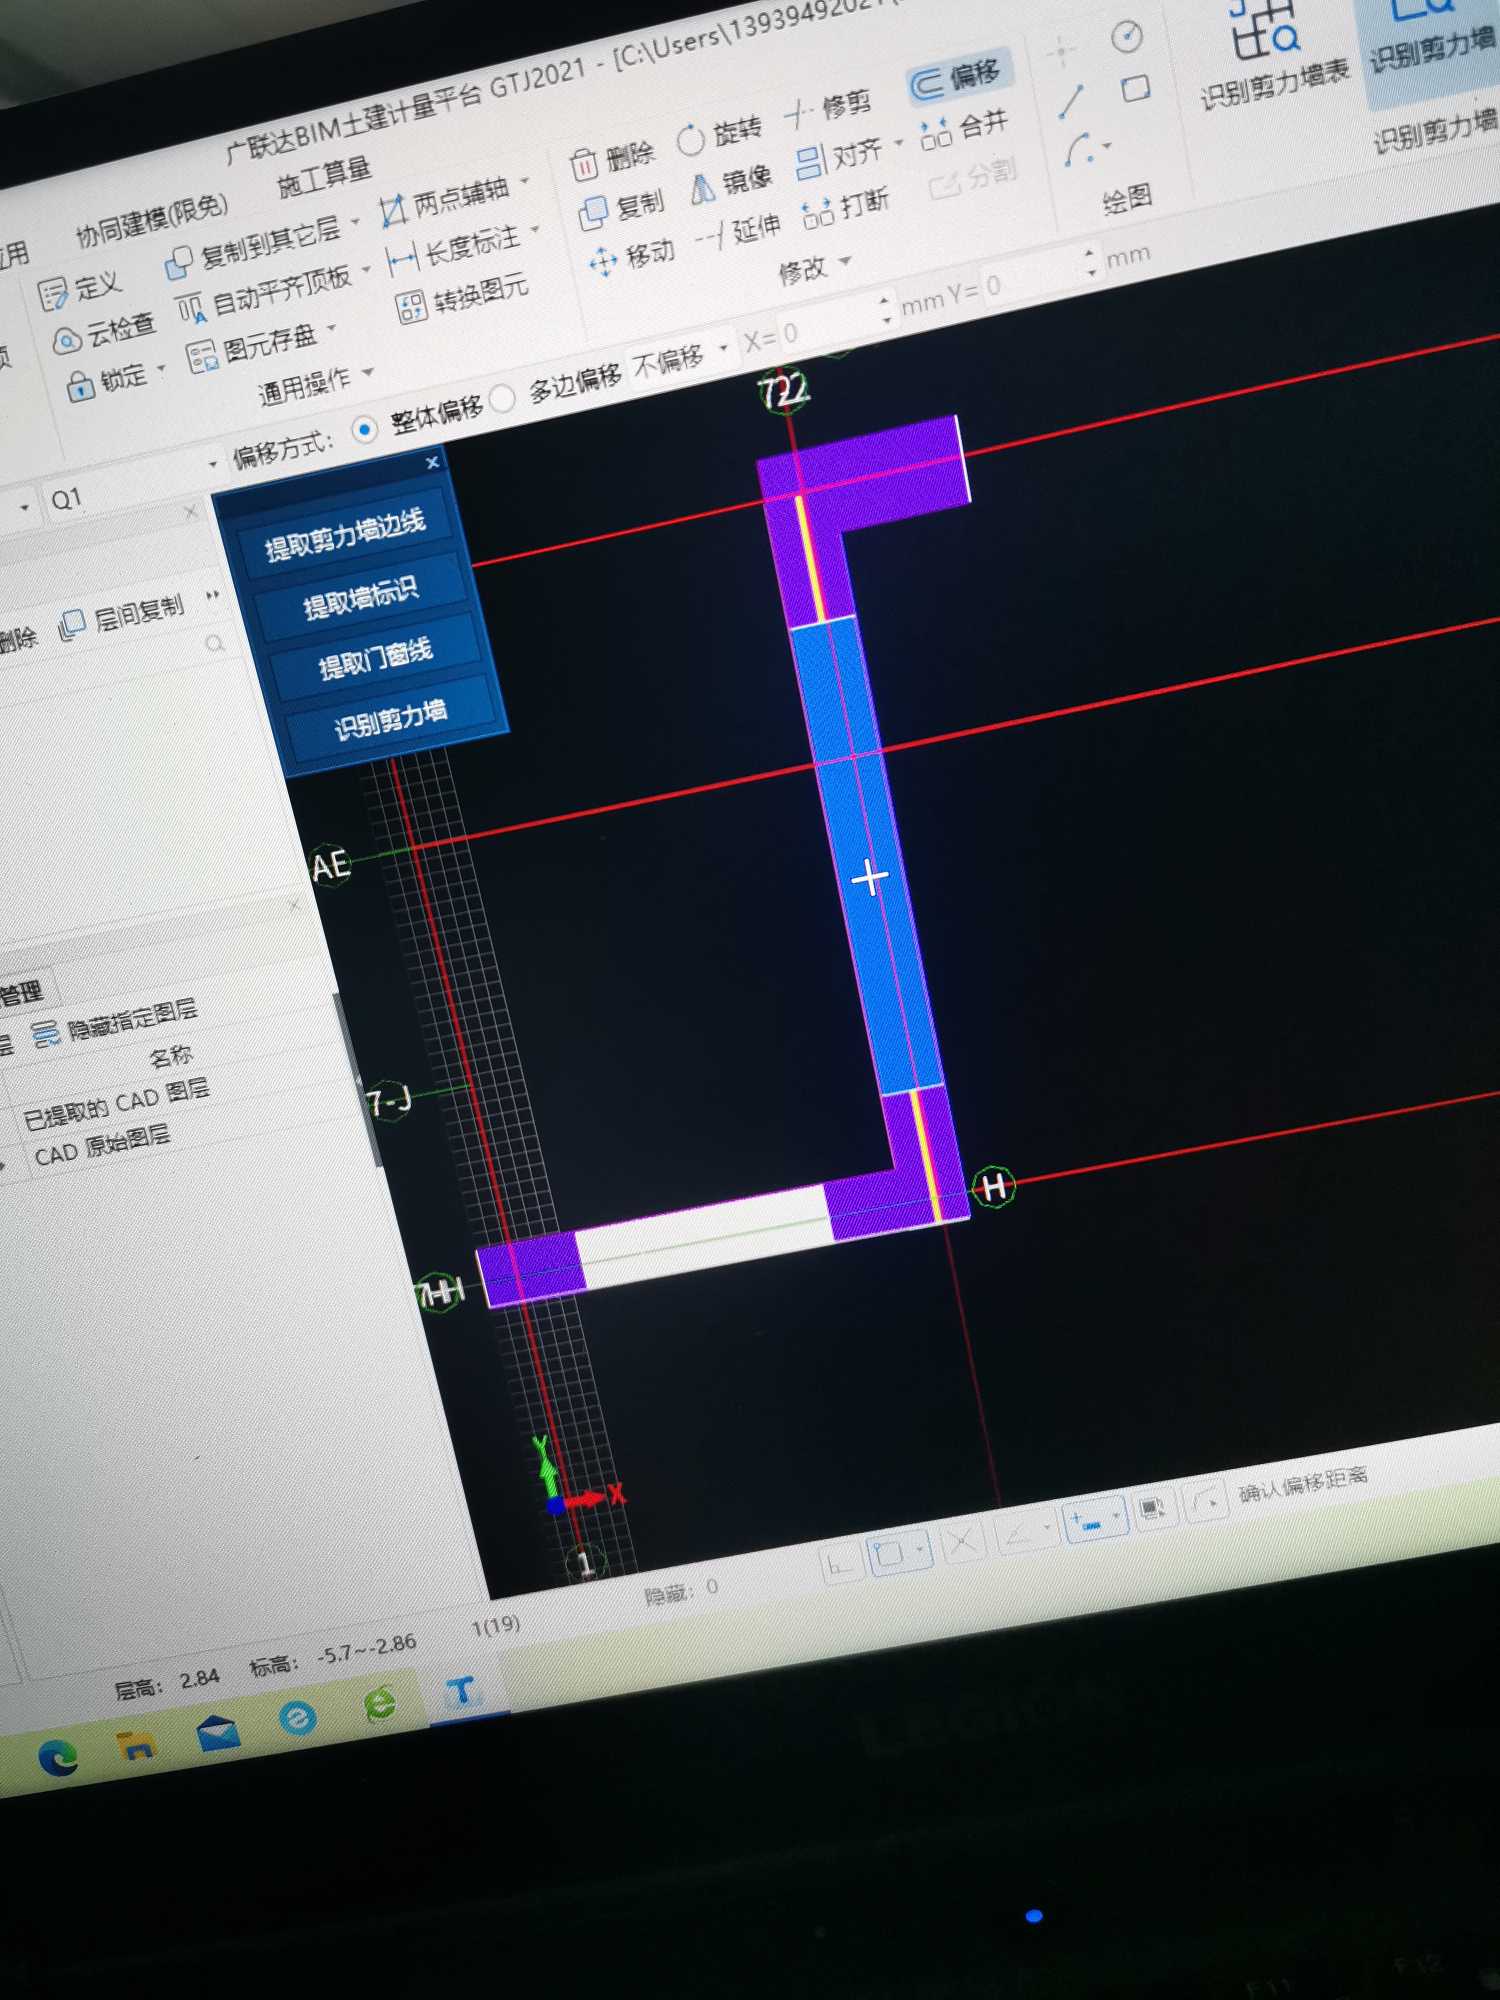Open File Explorer from the taskbar

137,1745
